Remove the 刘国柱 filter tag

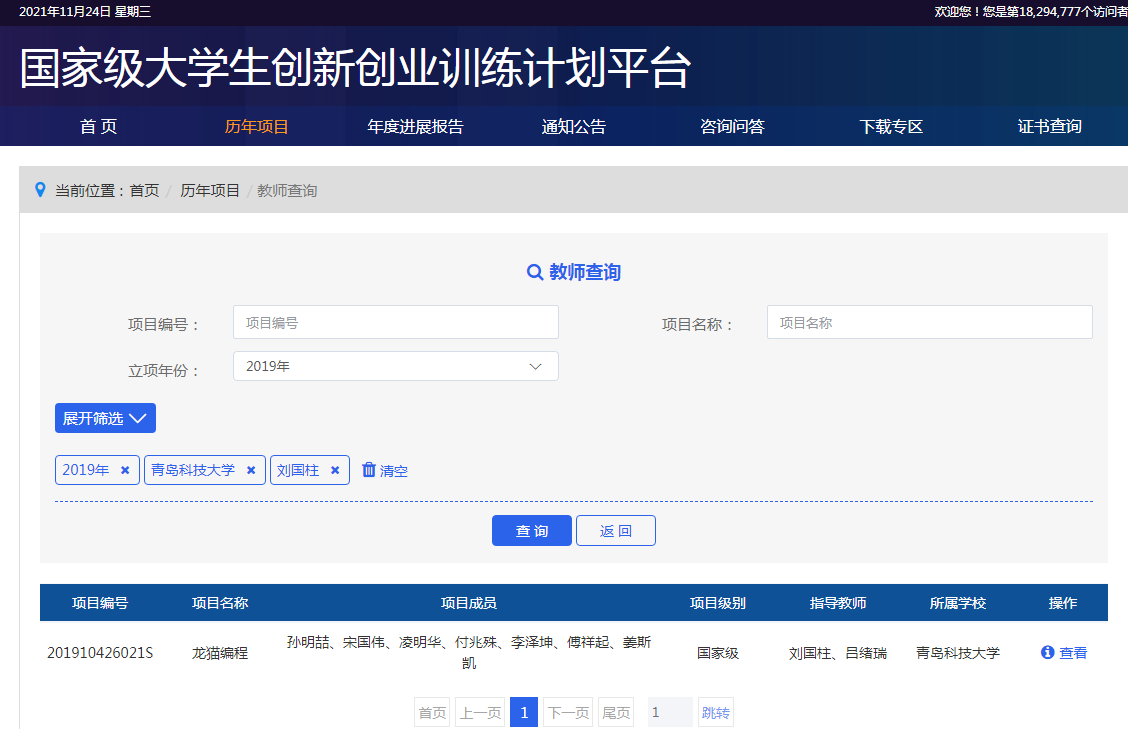click(335, 470)
